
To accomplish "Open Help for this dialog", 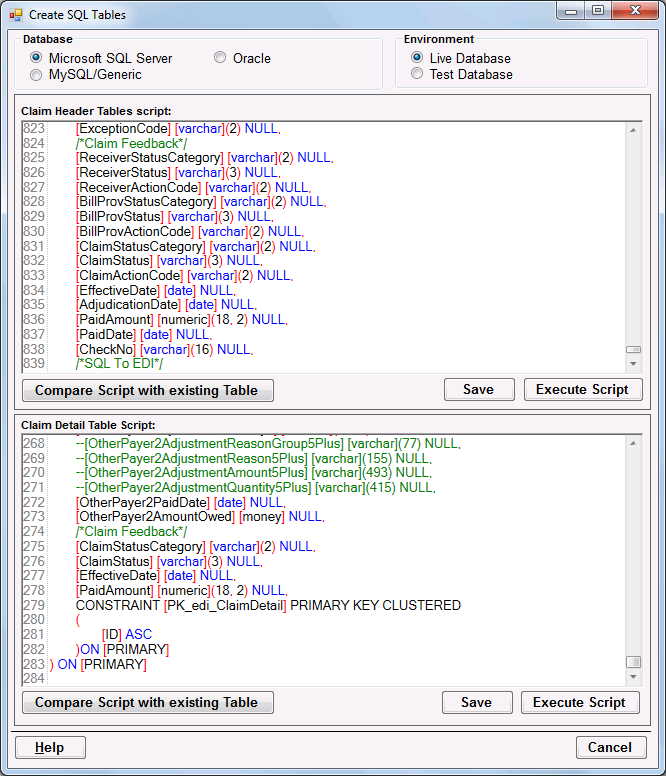I will pyautogui.click(x=50, y=748).
